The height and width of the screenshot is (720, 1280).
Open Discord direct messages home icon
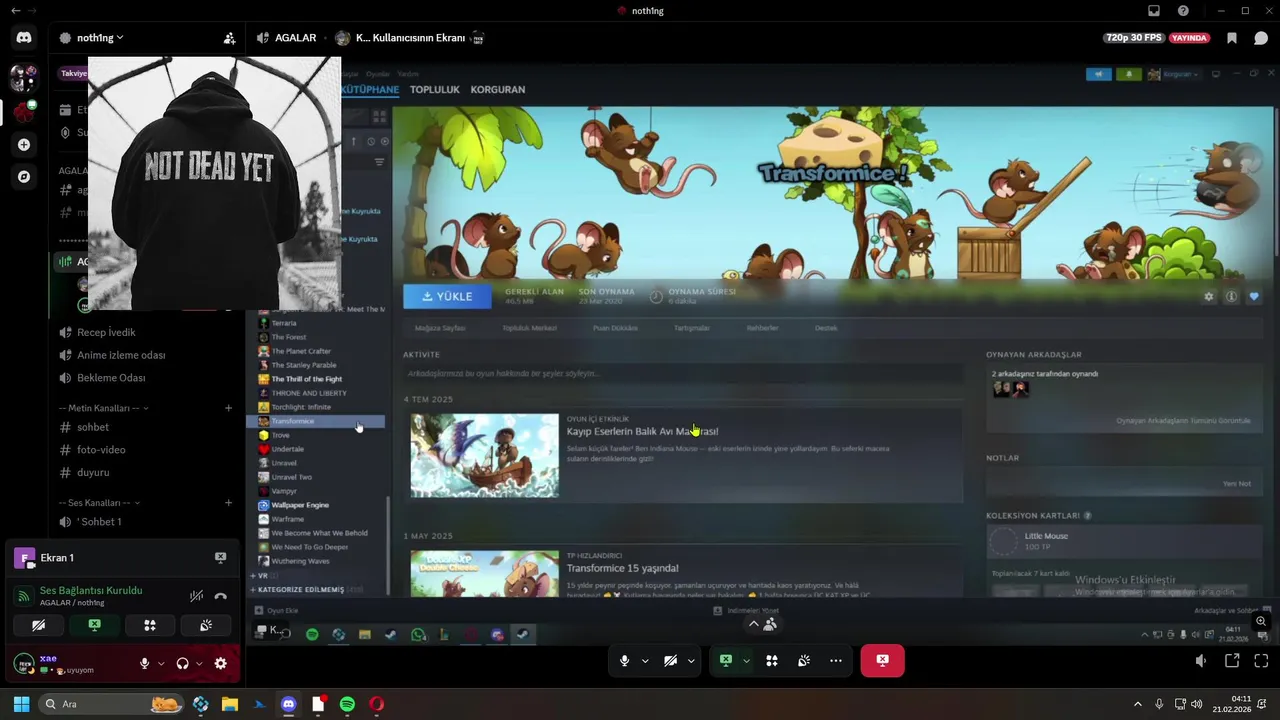(24, 38)
